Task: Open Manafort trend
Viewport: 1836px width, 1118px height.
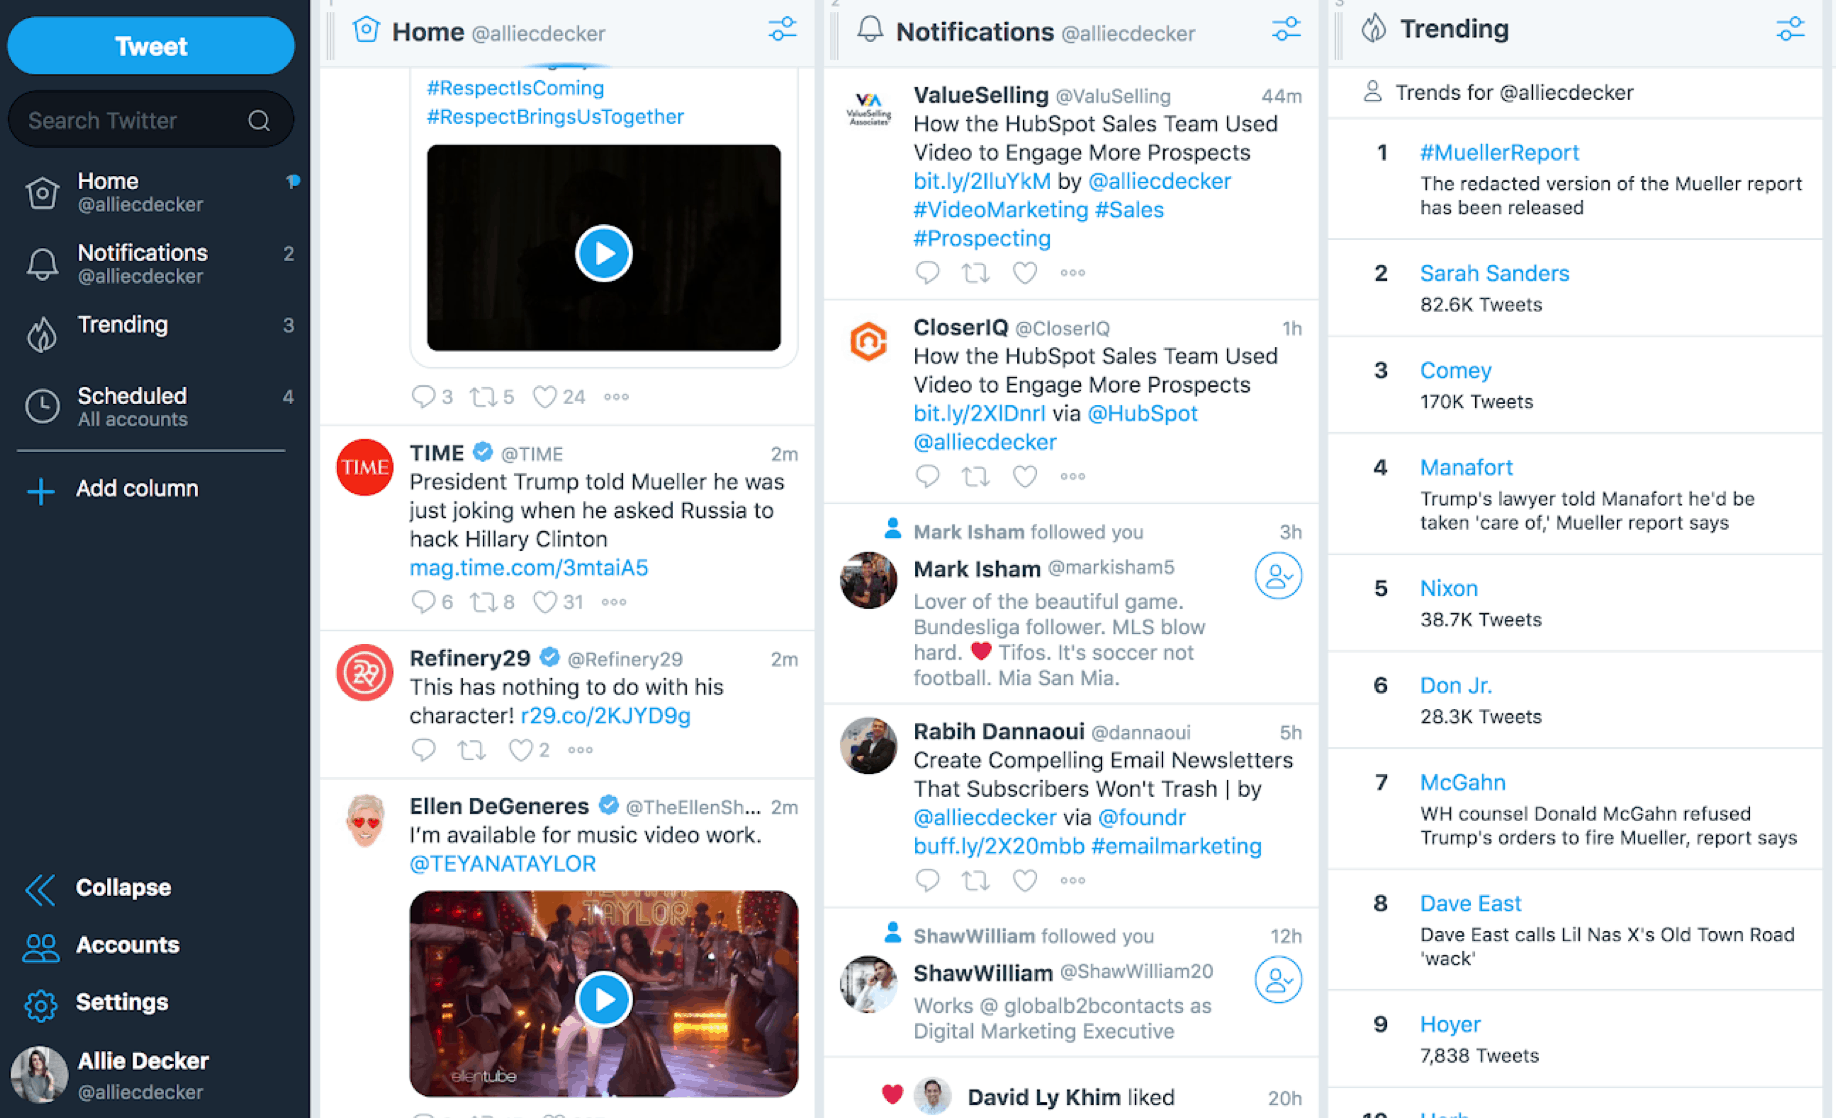Action: [x=1466, y=468]
